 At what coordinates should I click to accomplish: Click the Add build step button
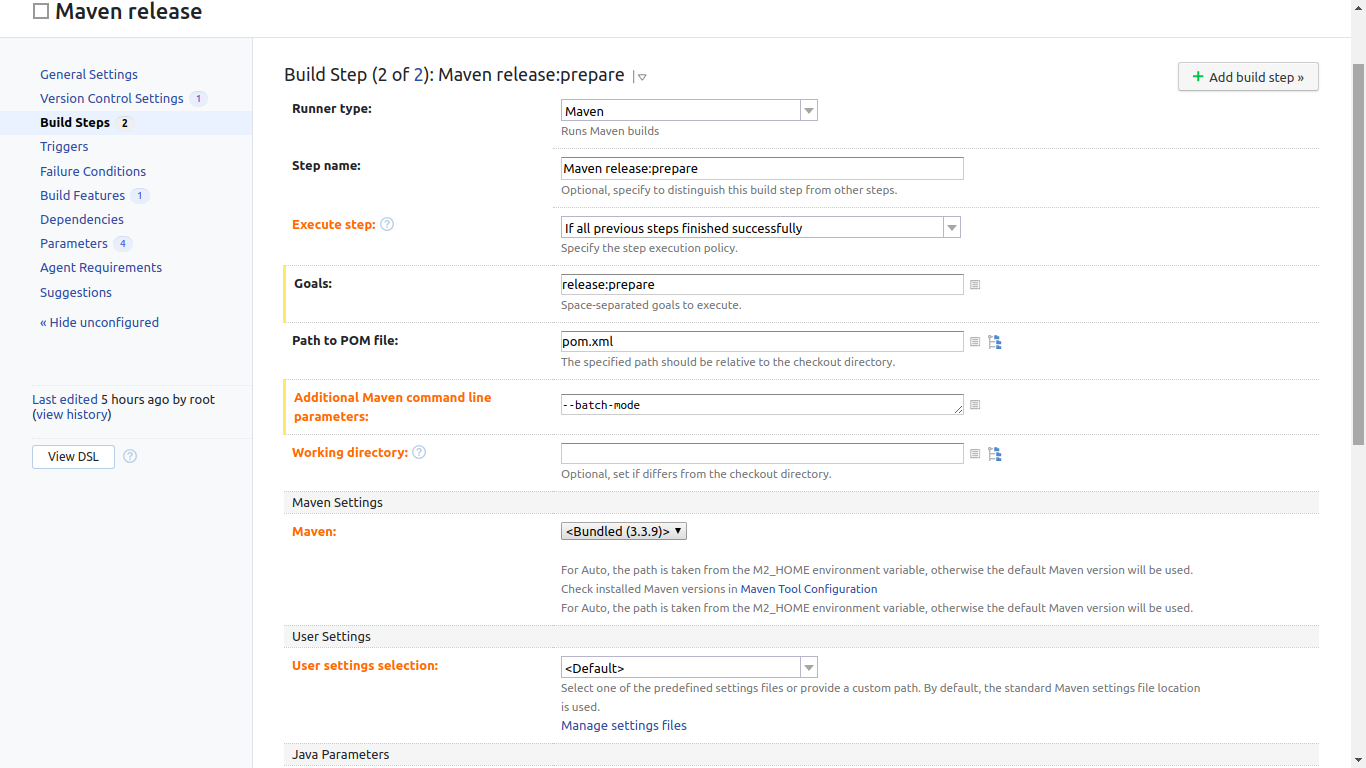point(1248,77)
